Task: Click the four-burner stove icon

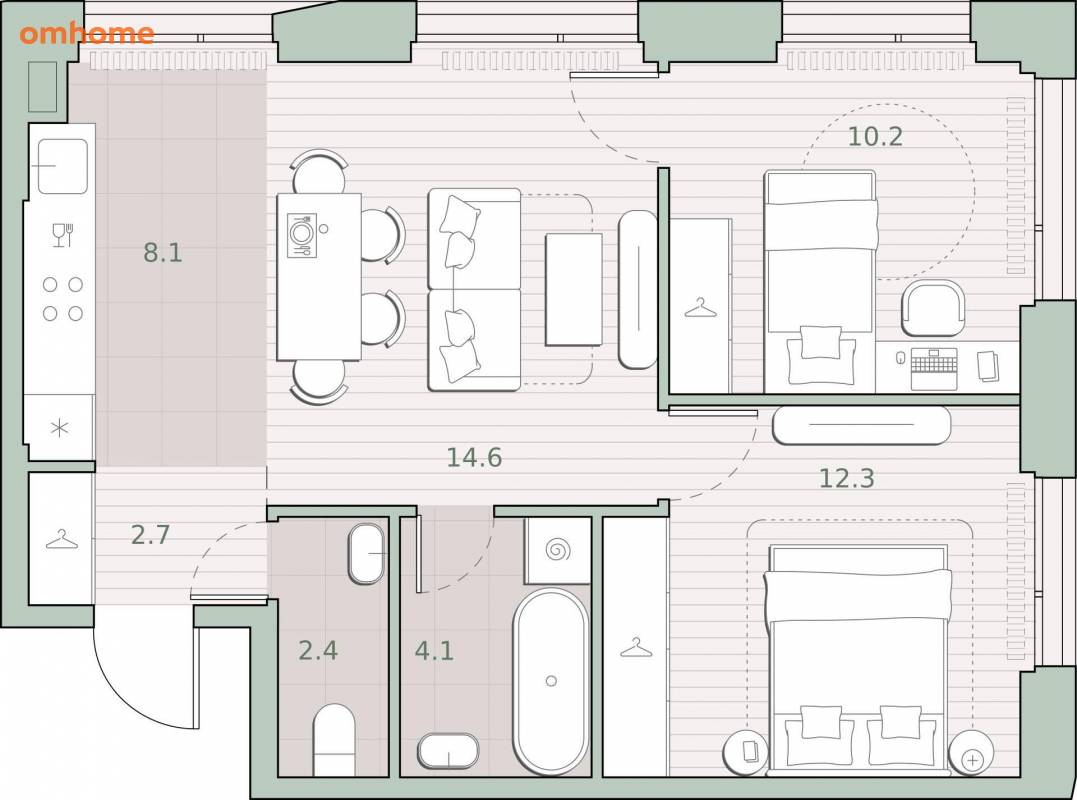Action: point(63,299)
